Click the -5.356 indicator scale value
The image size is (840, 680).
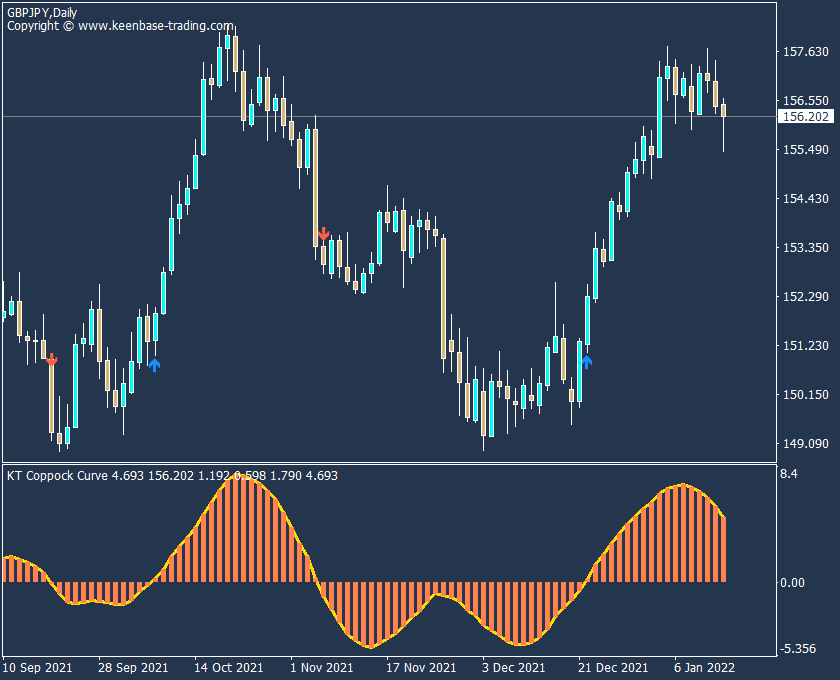(797, 649)
